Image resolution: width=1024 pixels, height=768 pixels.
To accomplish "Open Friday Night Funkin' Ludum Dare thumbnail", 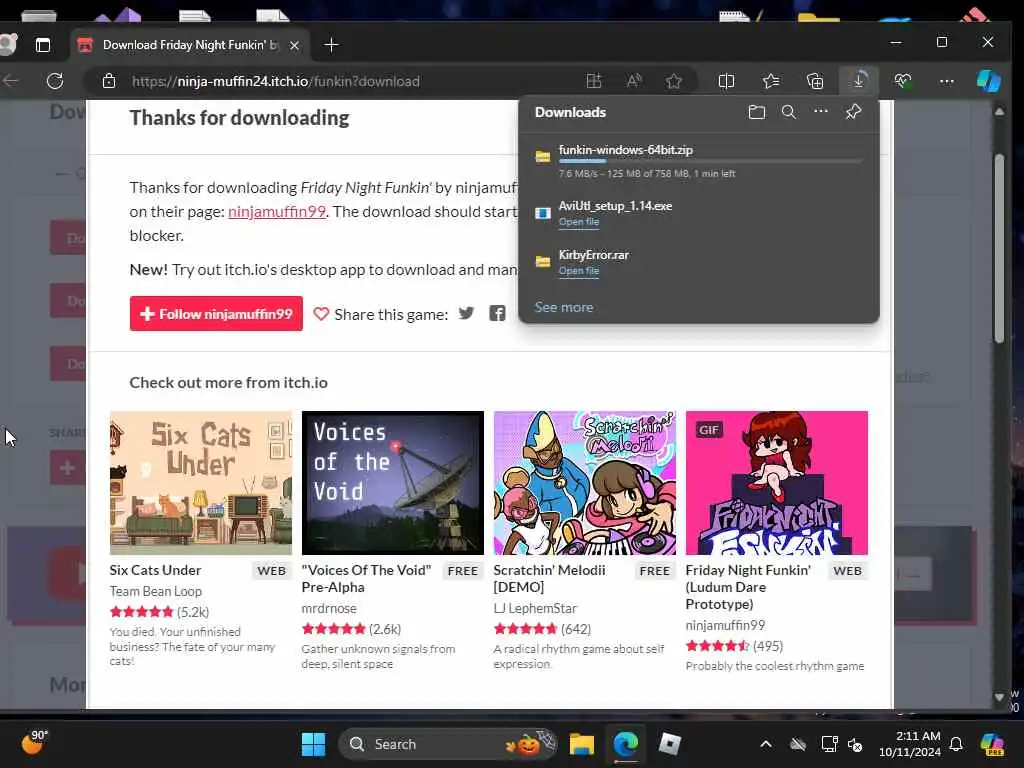I will (777, 483).
